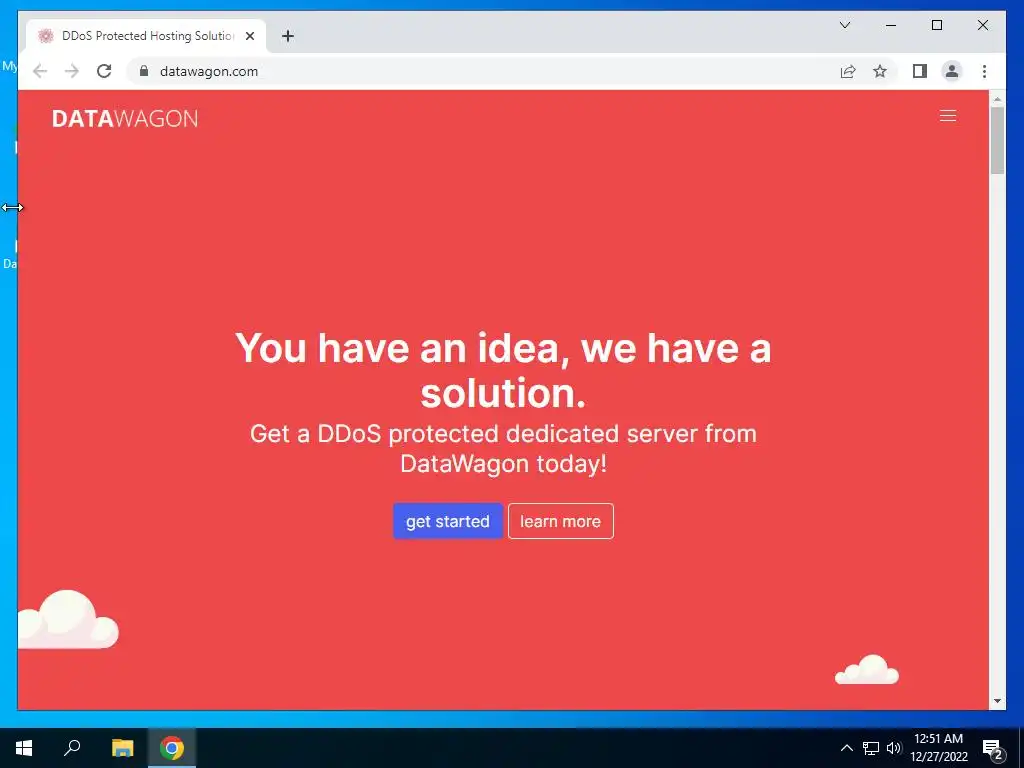Click the scrollbar down arrow
This screenshot has height=768, width=1024.
[997, 701]
